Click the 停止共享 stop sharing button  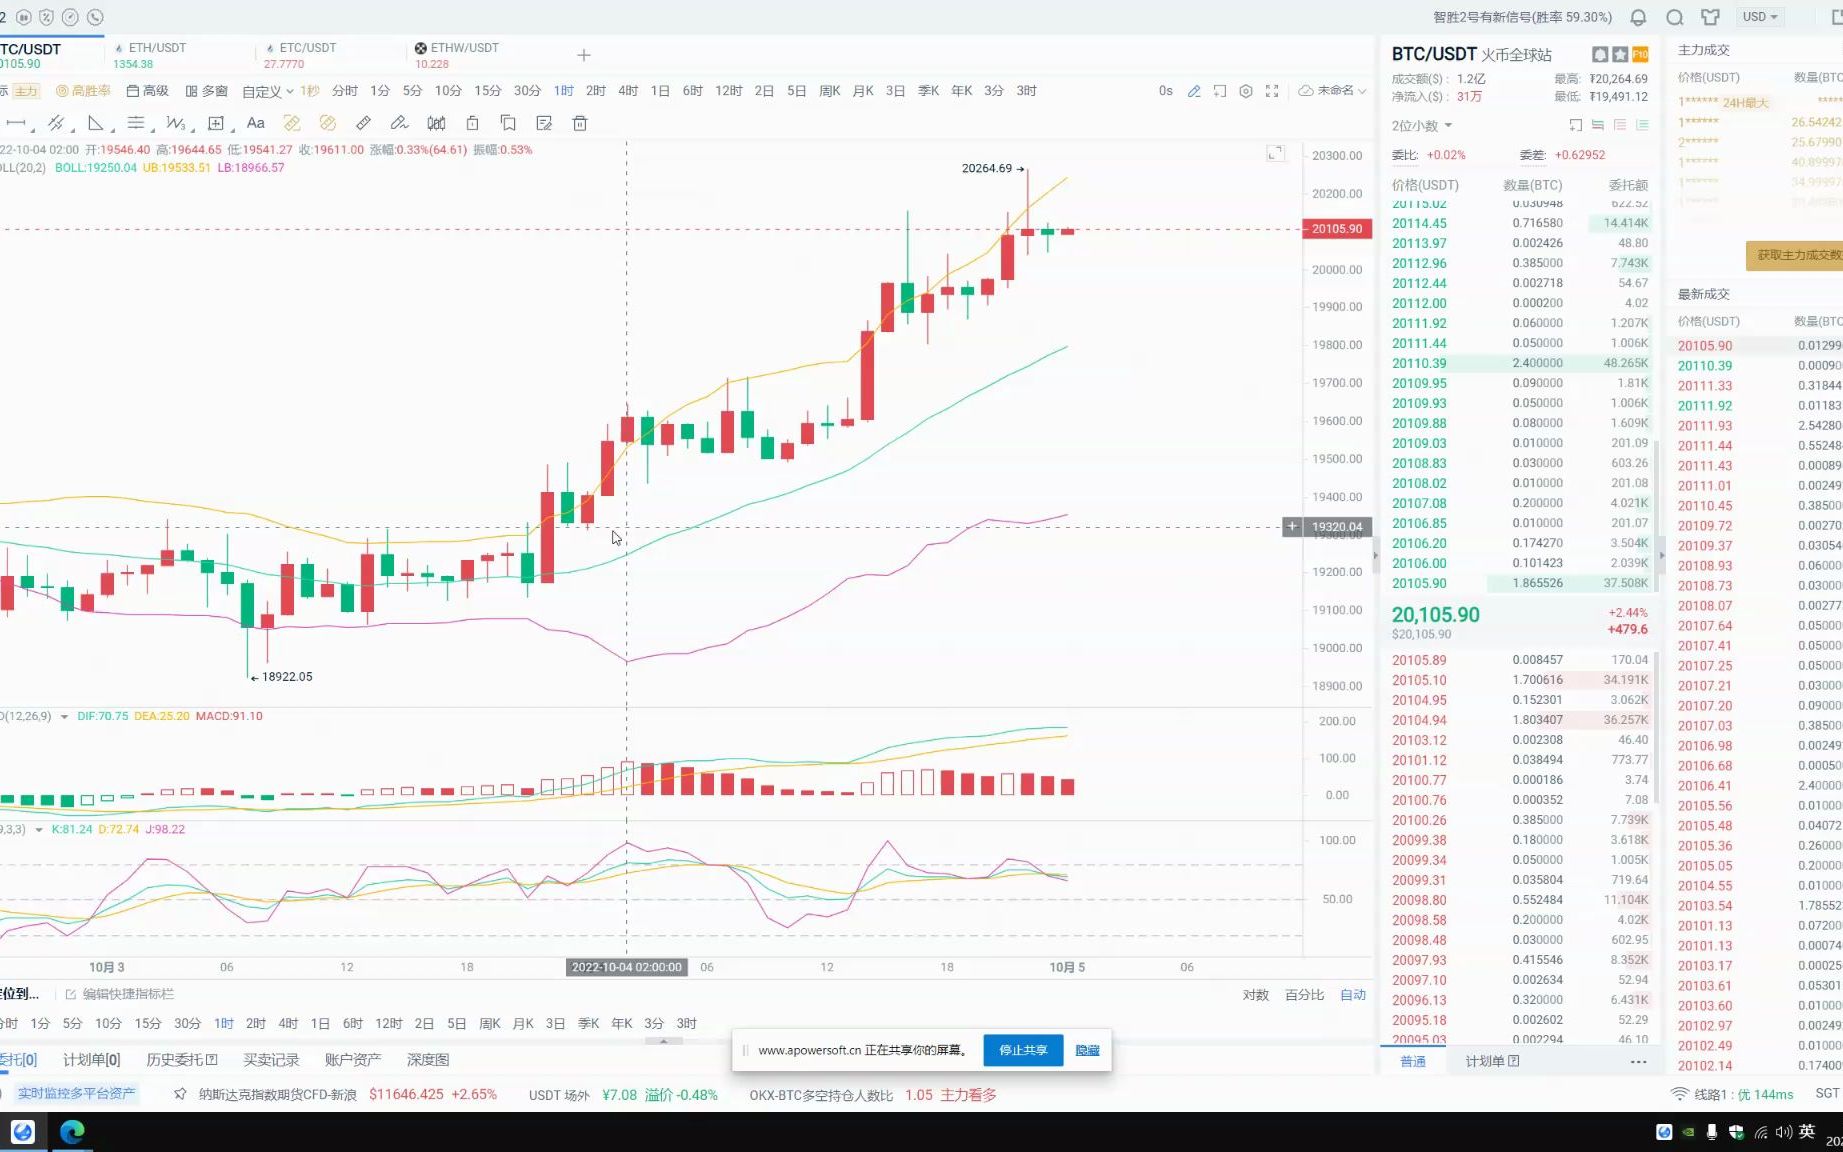coord(1022,1050)
